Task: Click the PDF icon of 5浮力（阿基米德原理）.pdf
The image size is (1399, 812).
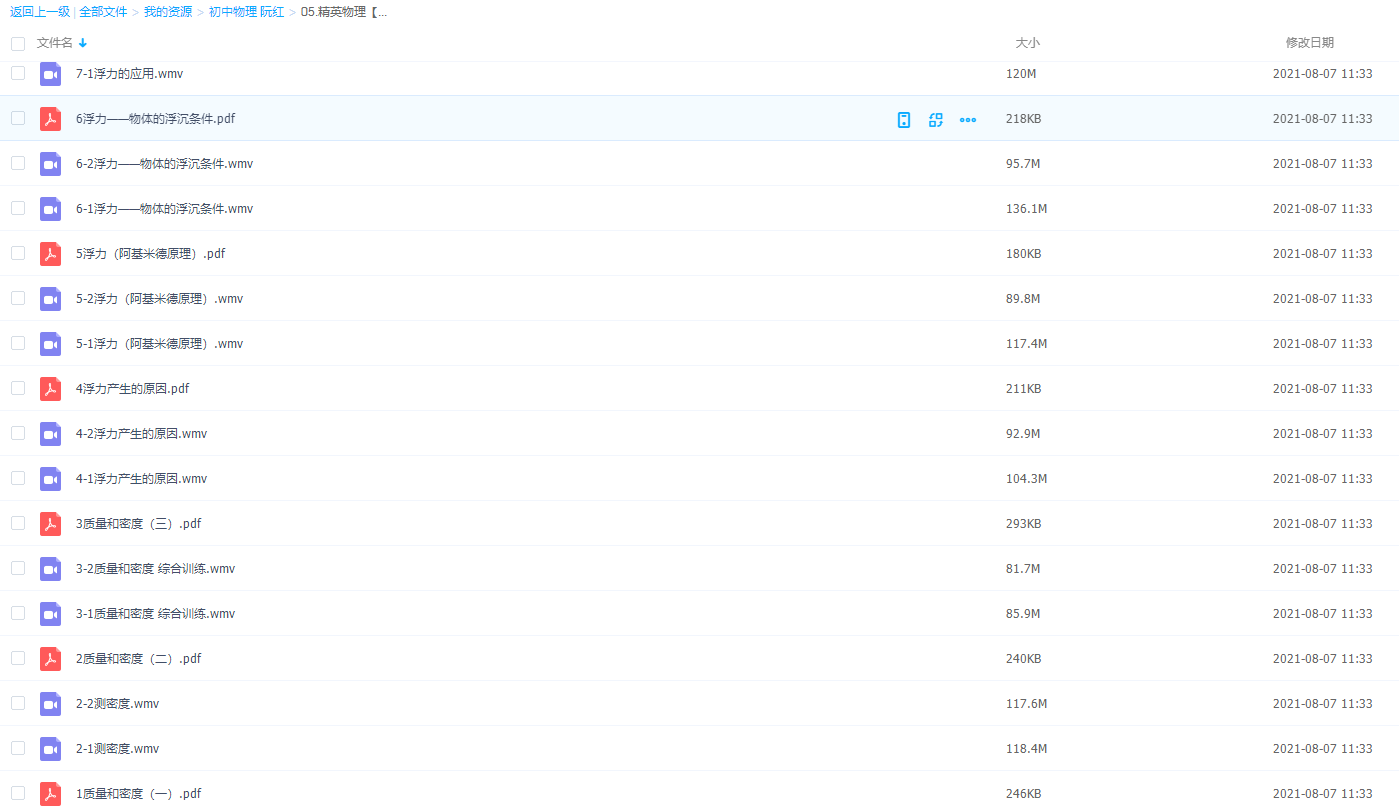Action: (50, 254)
